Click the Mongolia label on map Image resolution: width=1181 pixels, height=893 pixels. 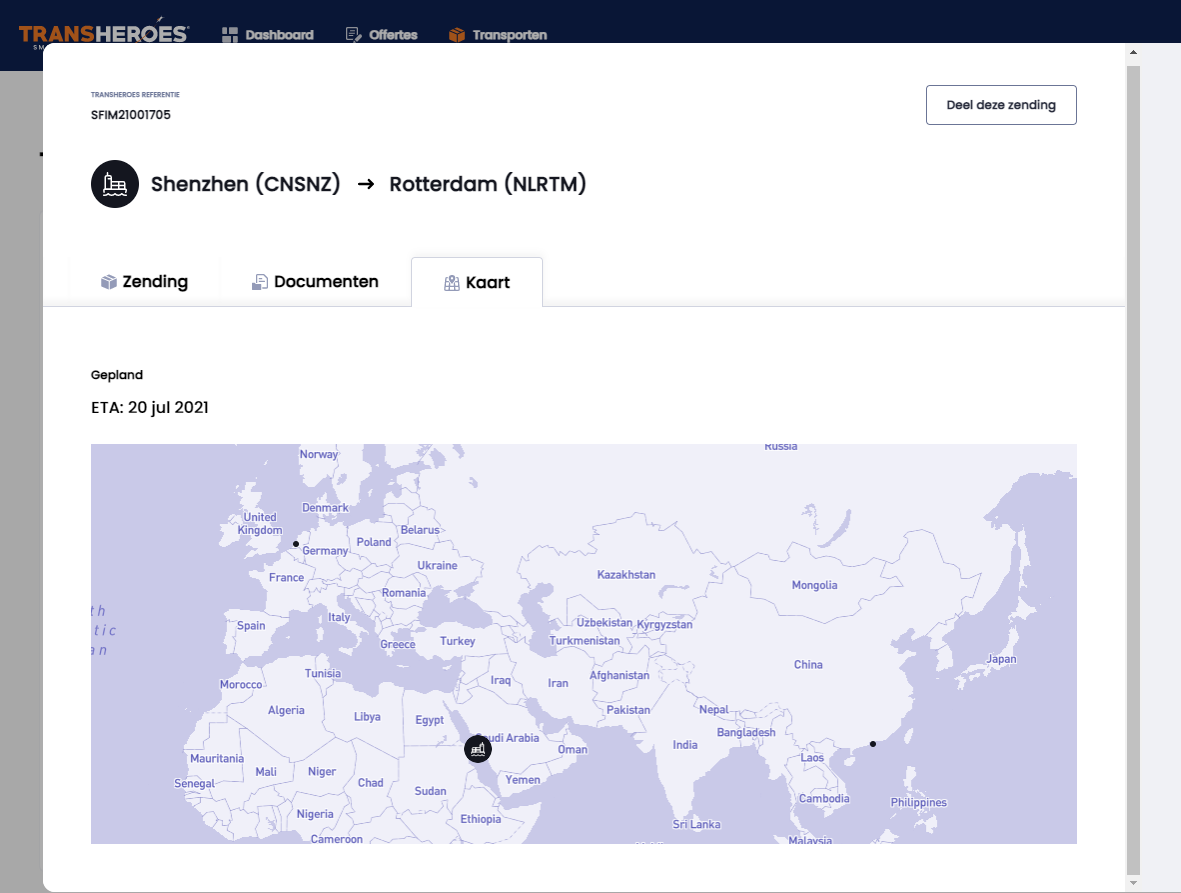pos(814,585)
